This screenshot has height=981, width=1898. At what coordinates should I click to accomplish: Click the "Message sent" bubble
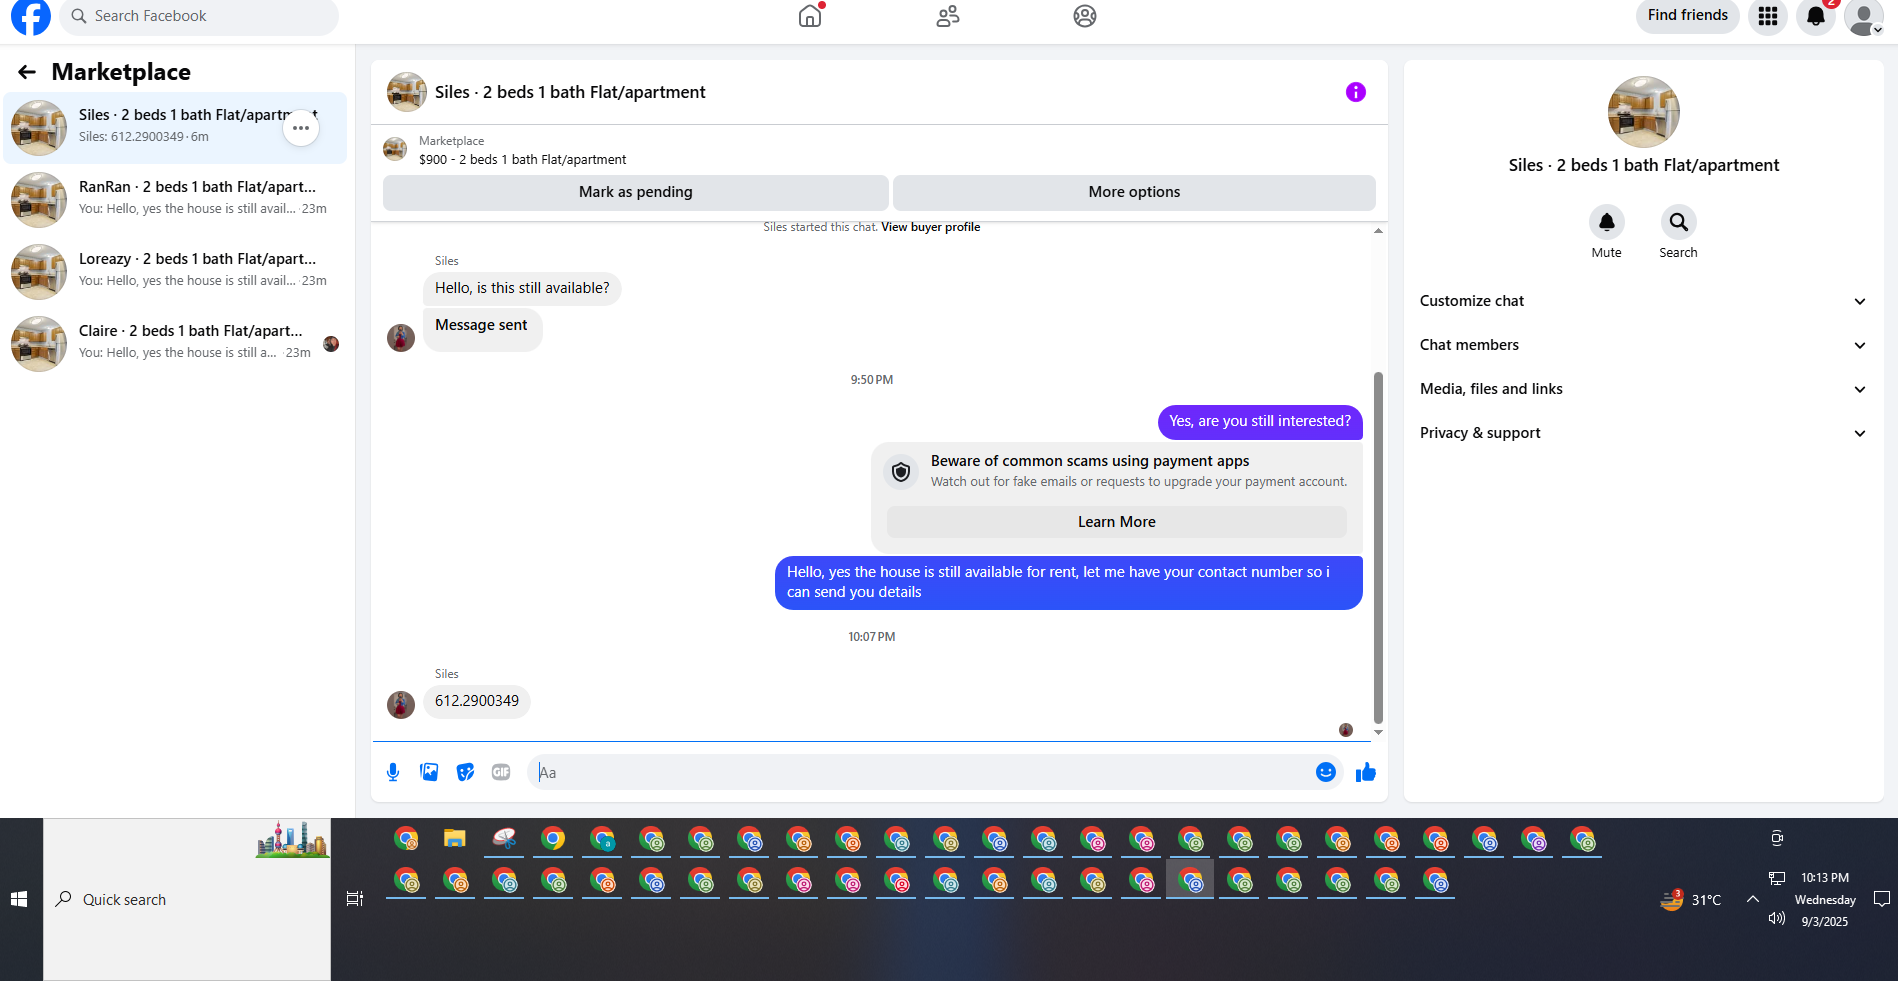point(482,329)
